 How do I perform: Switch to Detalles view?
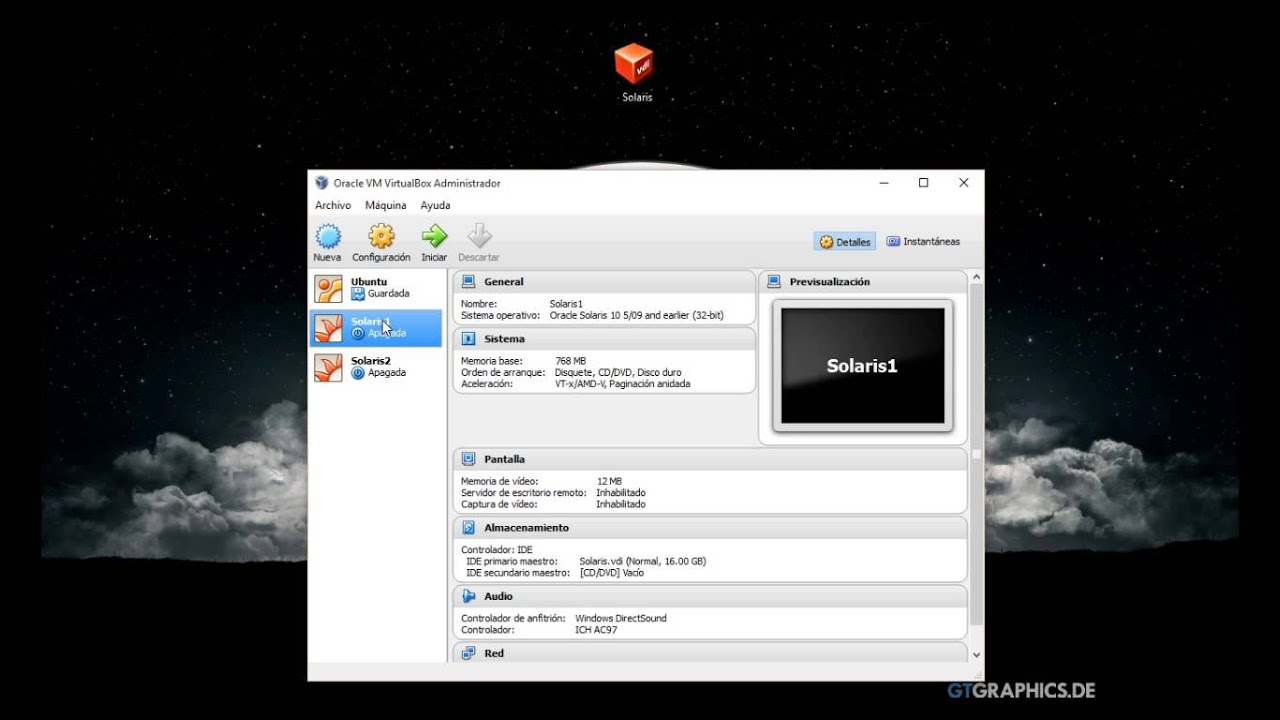click(x=845, y=242)
